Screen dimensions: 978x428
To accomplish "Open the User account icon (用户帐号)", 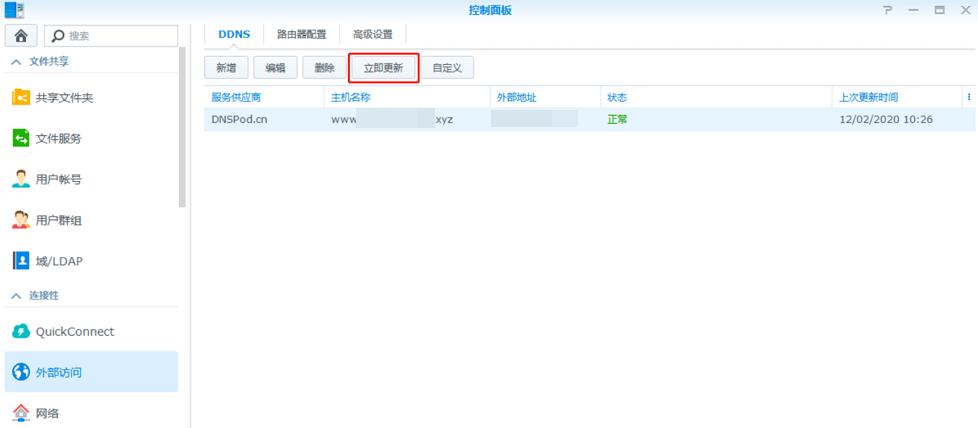I will (x=21, y=179).
